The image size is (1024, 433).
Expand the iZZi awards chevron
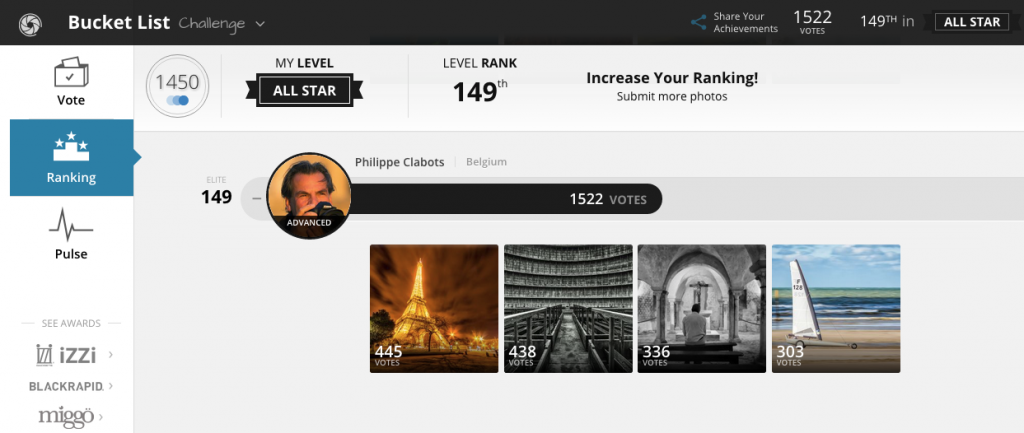[110, 355]
